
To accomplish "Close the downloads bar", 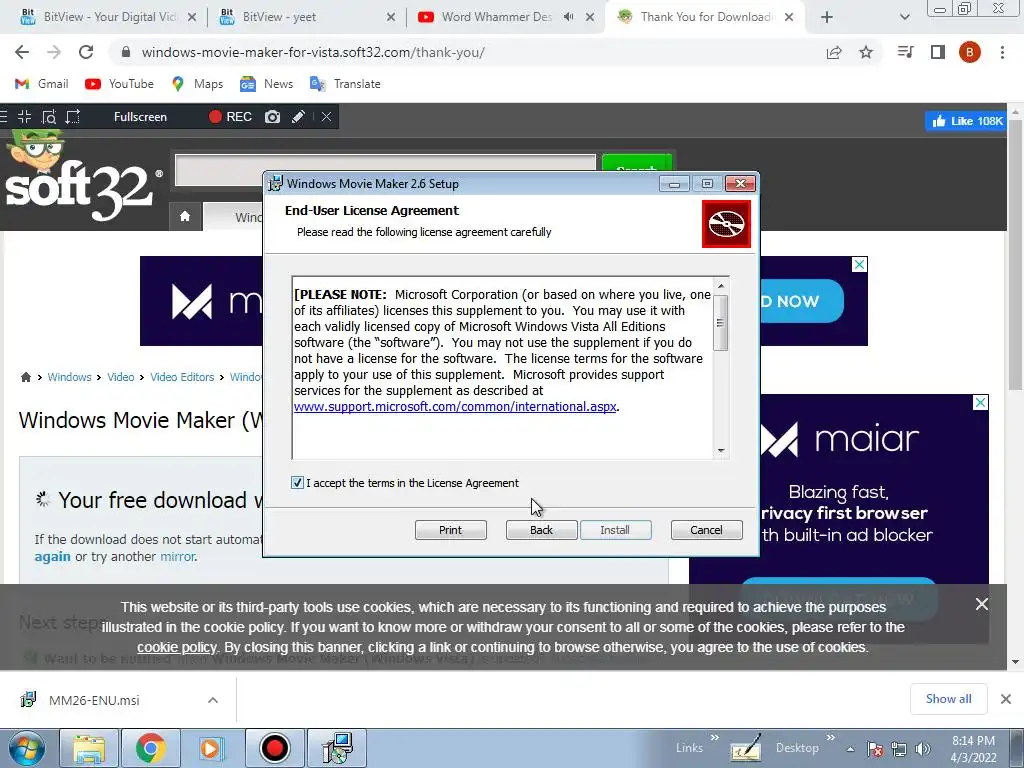I will coord(1006,699).
